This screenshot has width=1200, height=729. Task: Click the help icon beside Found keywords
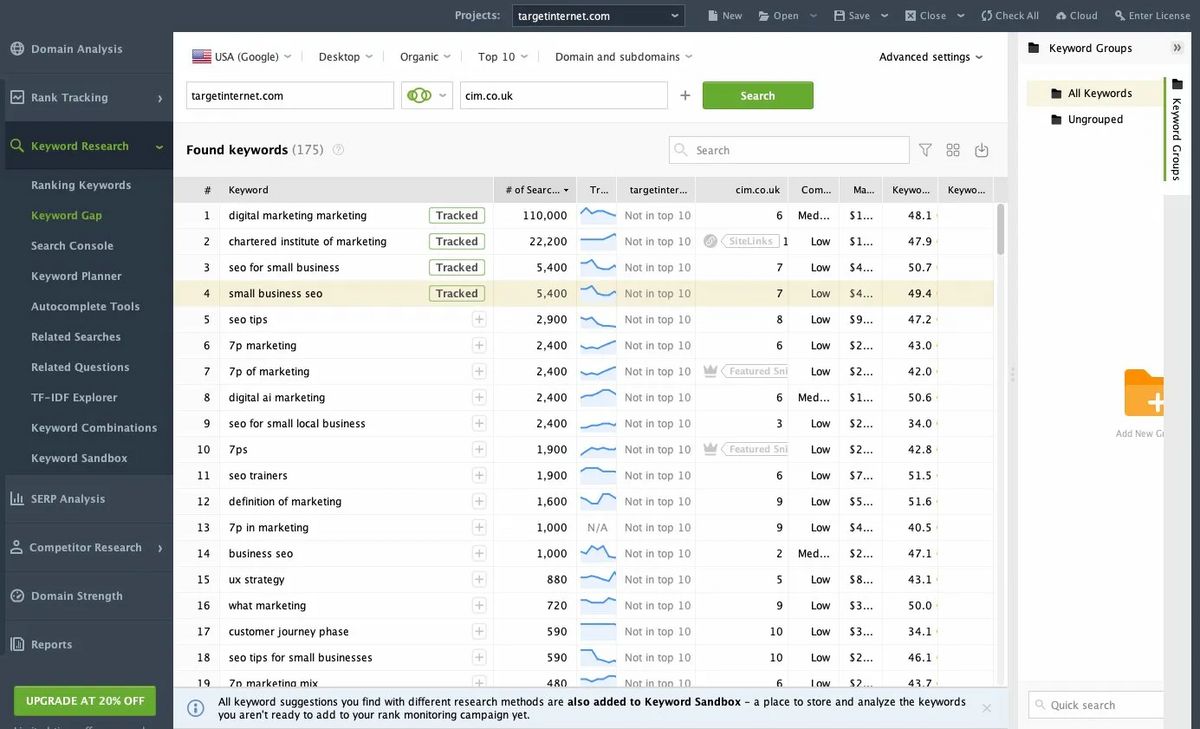(x=338, y=150)
